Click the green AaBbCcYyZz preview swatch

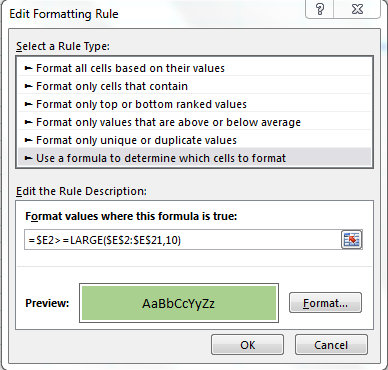click(179, 303)
